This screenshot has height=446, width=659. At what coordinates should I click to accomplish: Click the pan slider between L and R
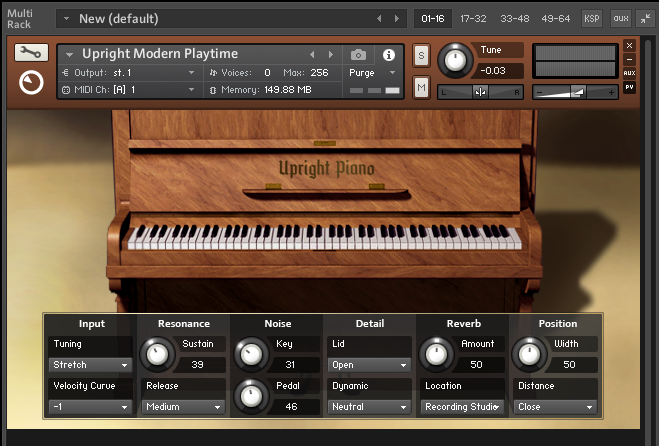480,92
